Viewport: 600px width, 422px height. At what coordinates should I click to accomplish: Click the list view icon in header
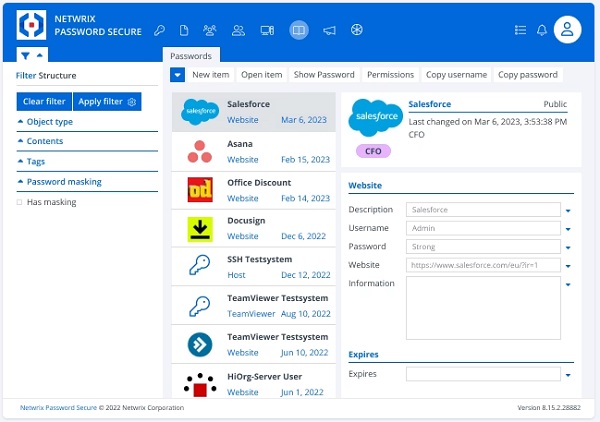pyautogui.click(x=520, y=30)
